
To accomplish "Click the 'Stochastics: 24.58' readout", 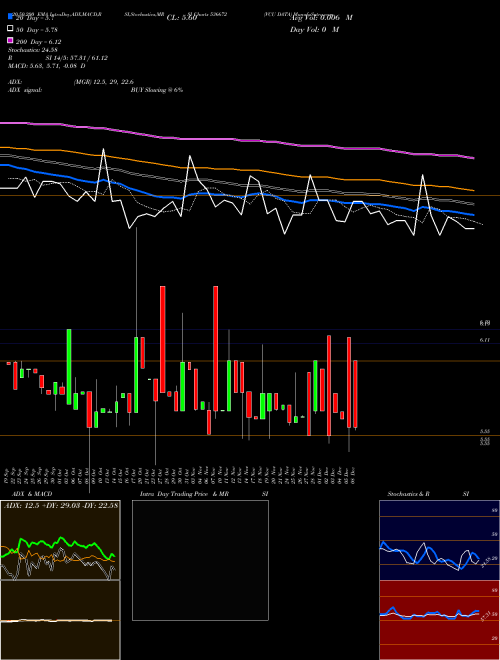I will click(x=32, y=50).
